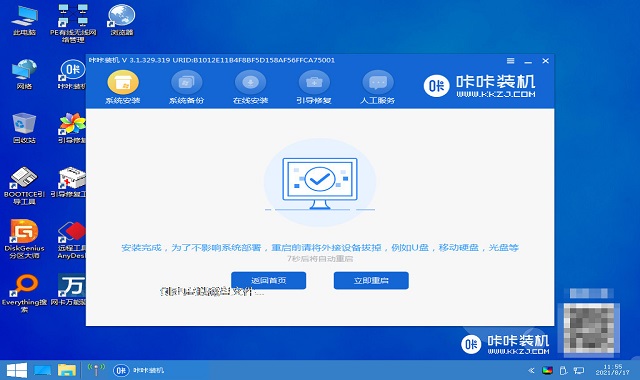Image resolution: width=640 pixels, height=380 pixels.
Task: Switch to 在线安装 section
Action: coord(250,87)
